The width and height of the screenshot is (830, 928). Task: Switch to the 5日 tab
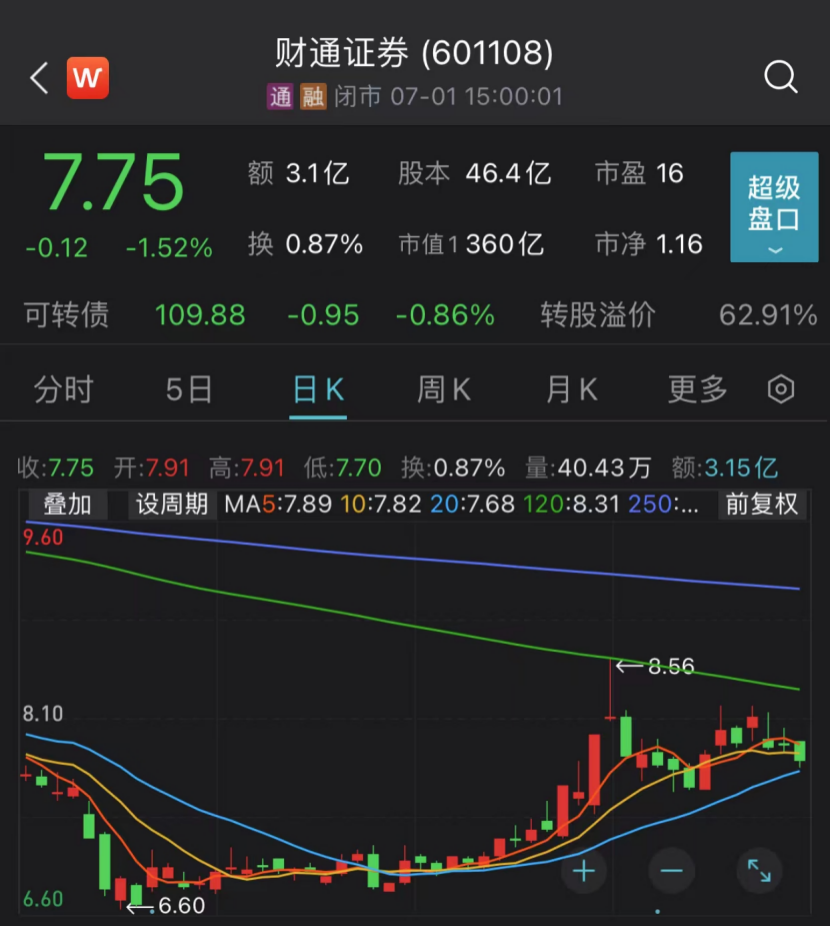(x=188, y=390)
